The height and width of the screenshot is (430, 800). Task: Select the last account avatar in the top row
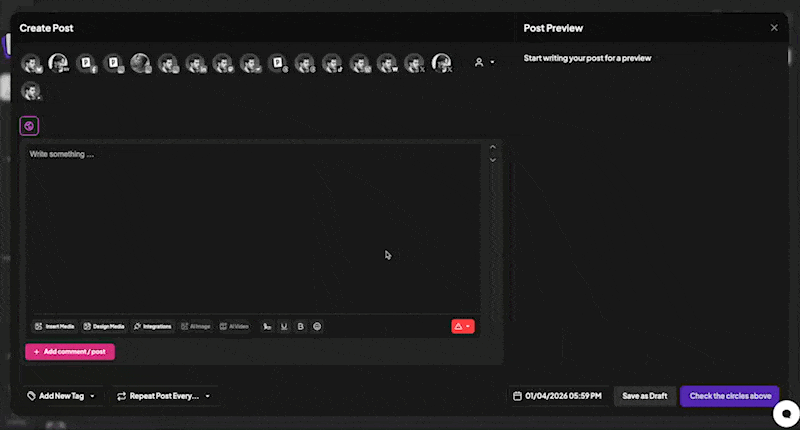(x=441, y=63)
